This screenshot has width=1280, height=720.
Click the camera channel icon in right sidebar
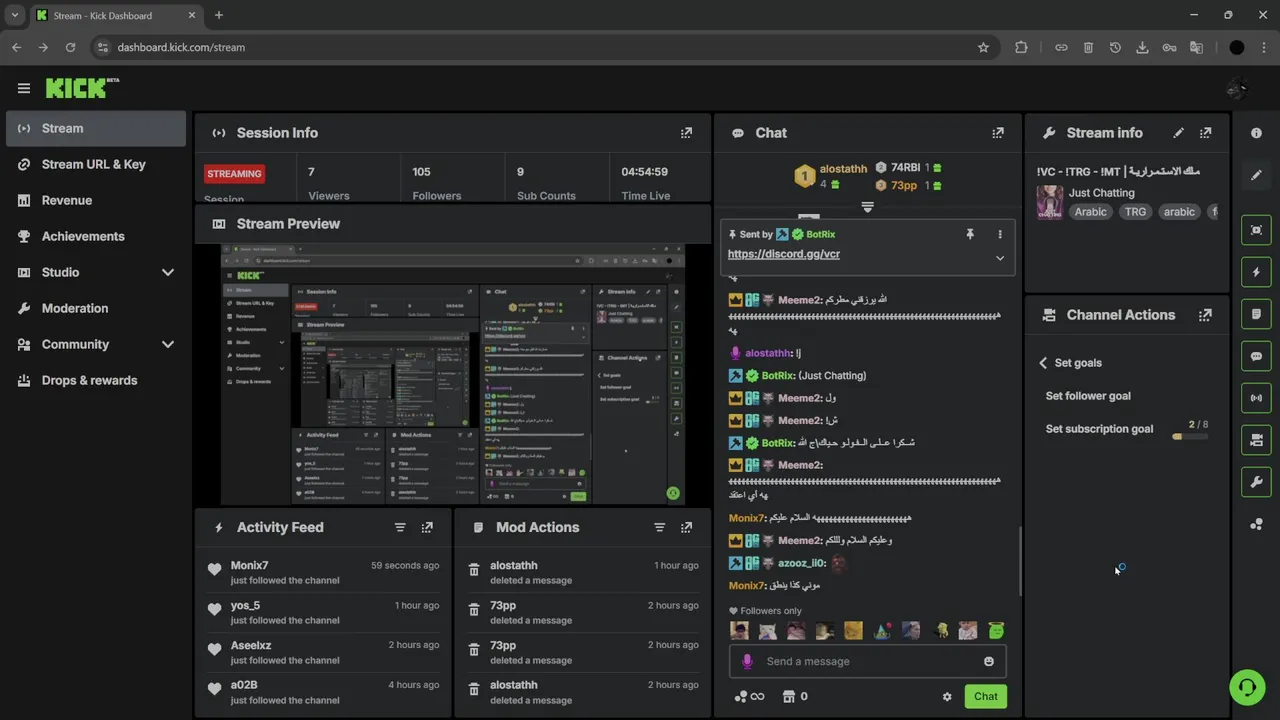(1257, 440)
